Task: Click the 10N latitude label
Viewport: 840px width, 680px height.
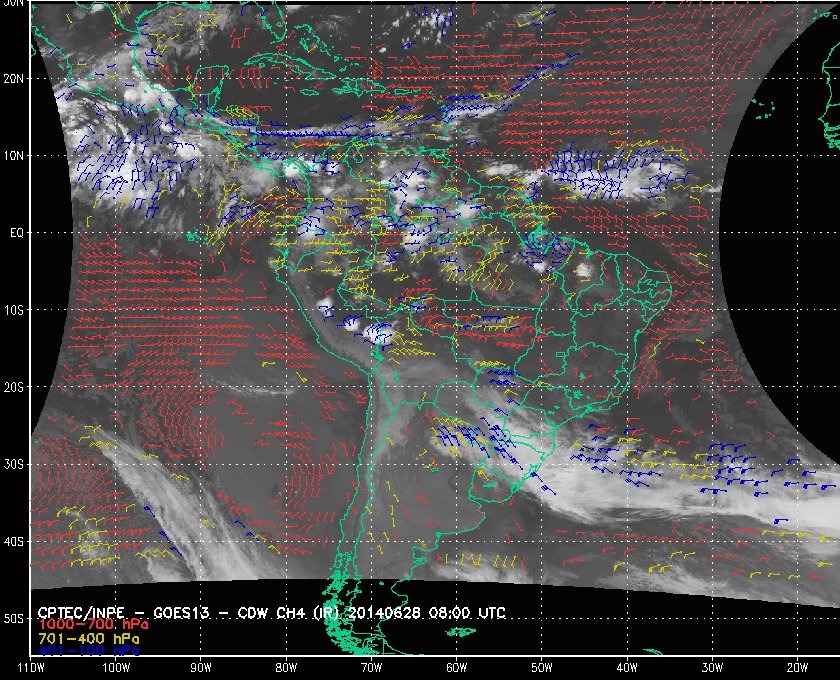Action: (x=13, y=156)
